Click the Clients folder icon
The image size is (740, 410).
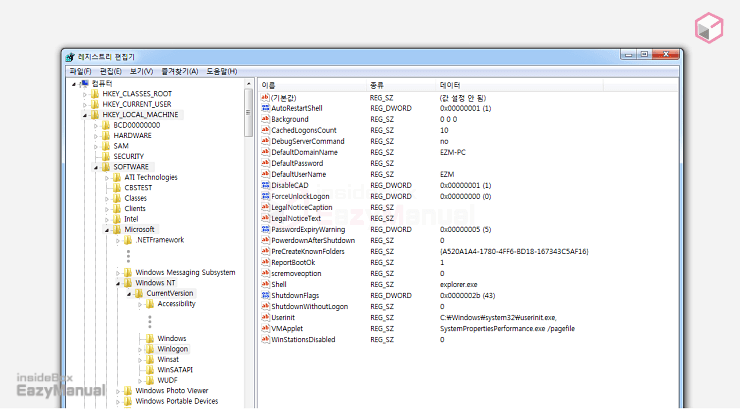[117, 209]
